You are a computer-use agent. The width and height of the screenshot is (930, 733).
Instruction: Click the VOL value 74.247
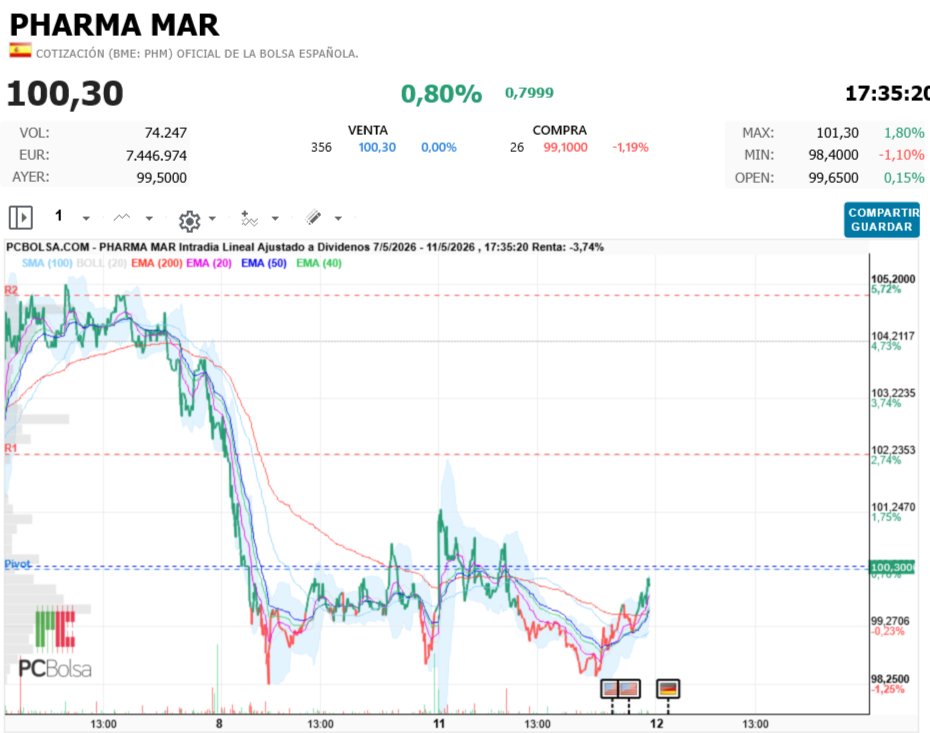click(x=165, y=133)
